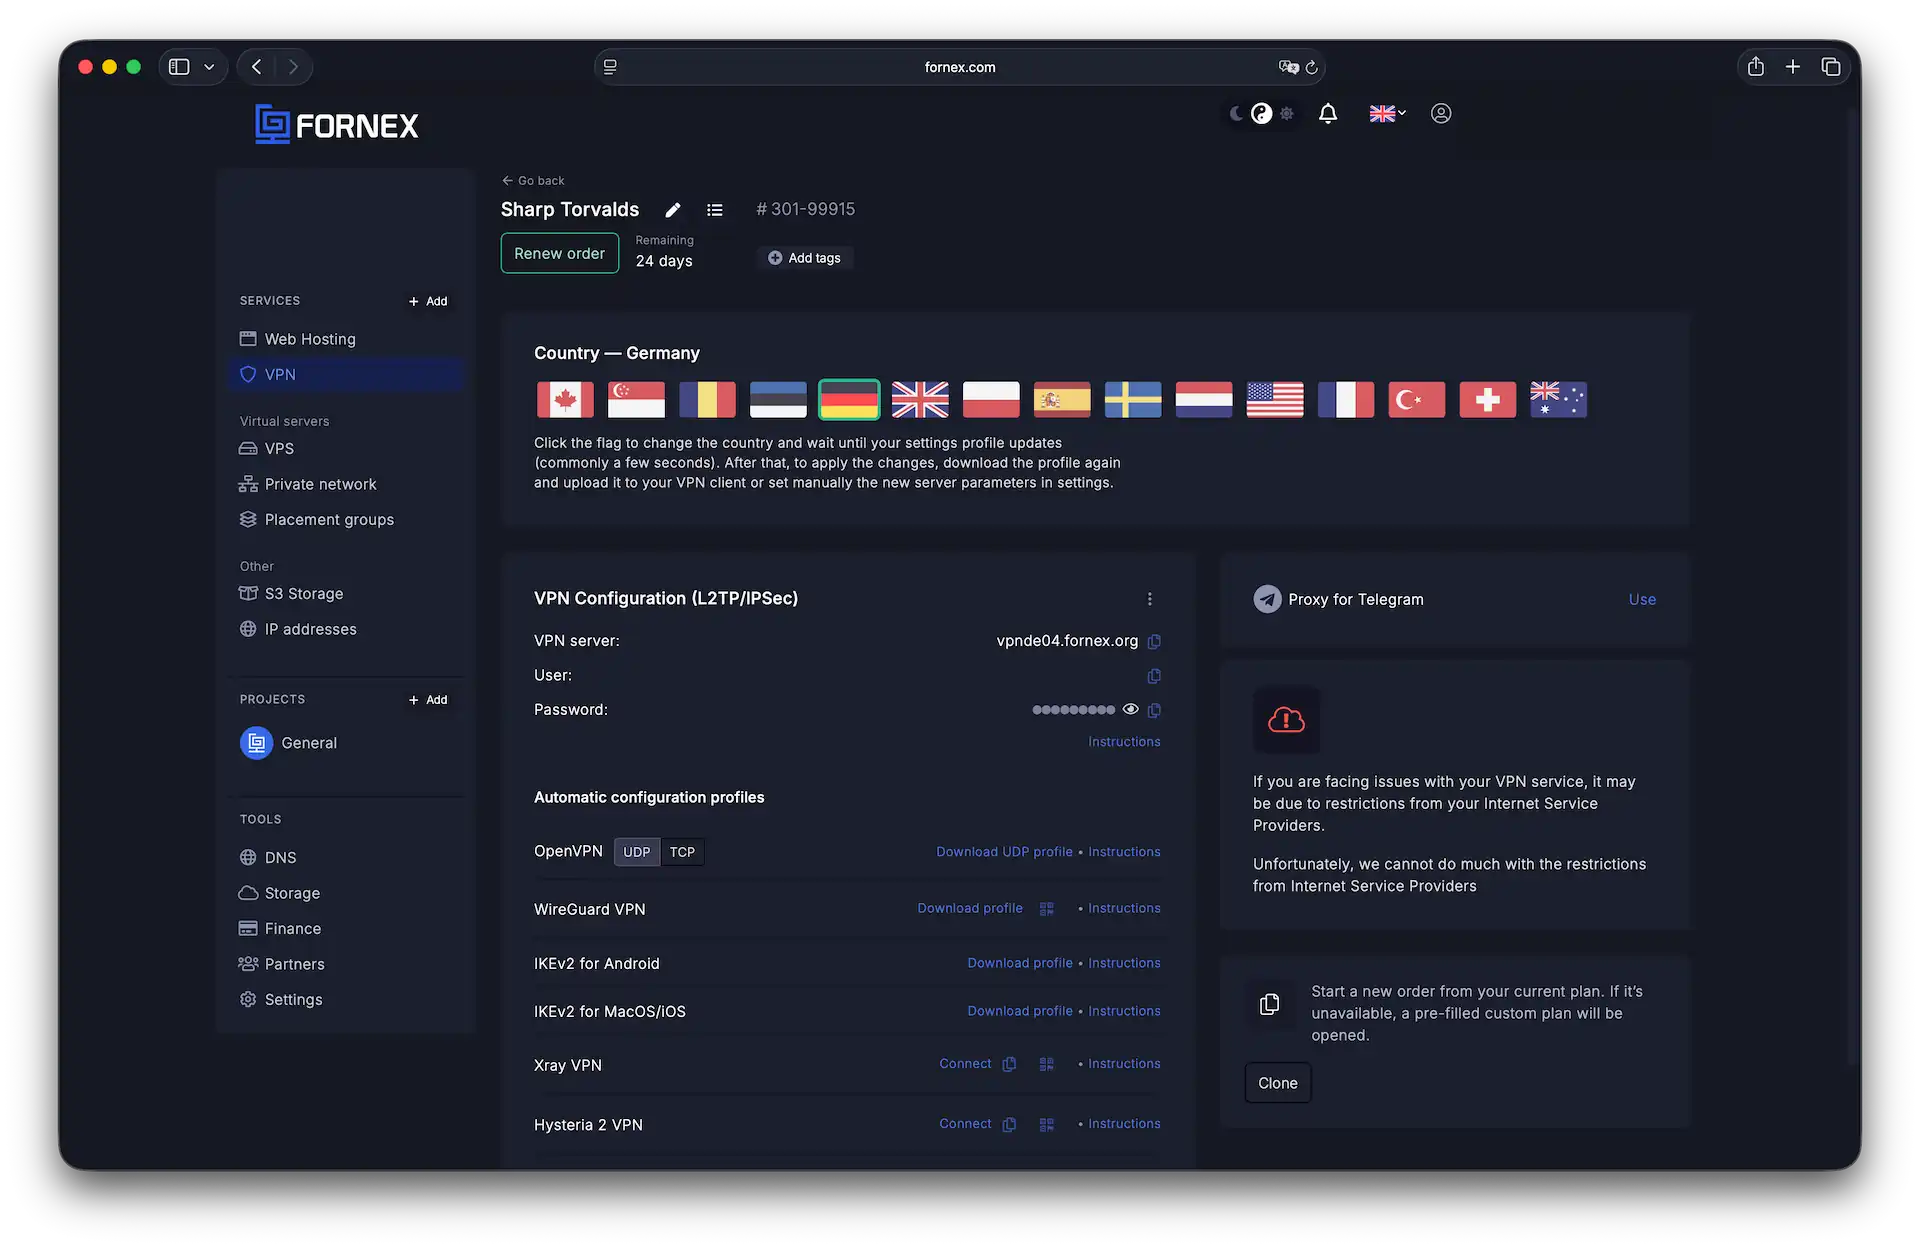Image resolution: width=1920 pixels, height=1248 pixels.
Task: Open Finance in sidebar
Action: (346, 929)
